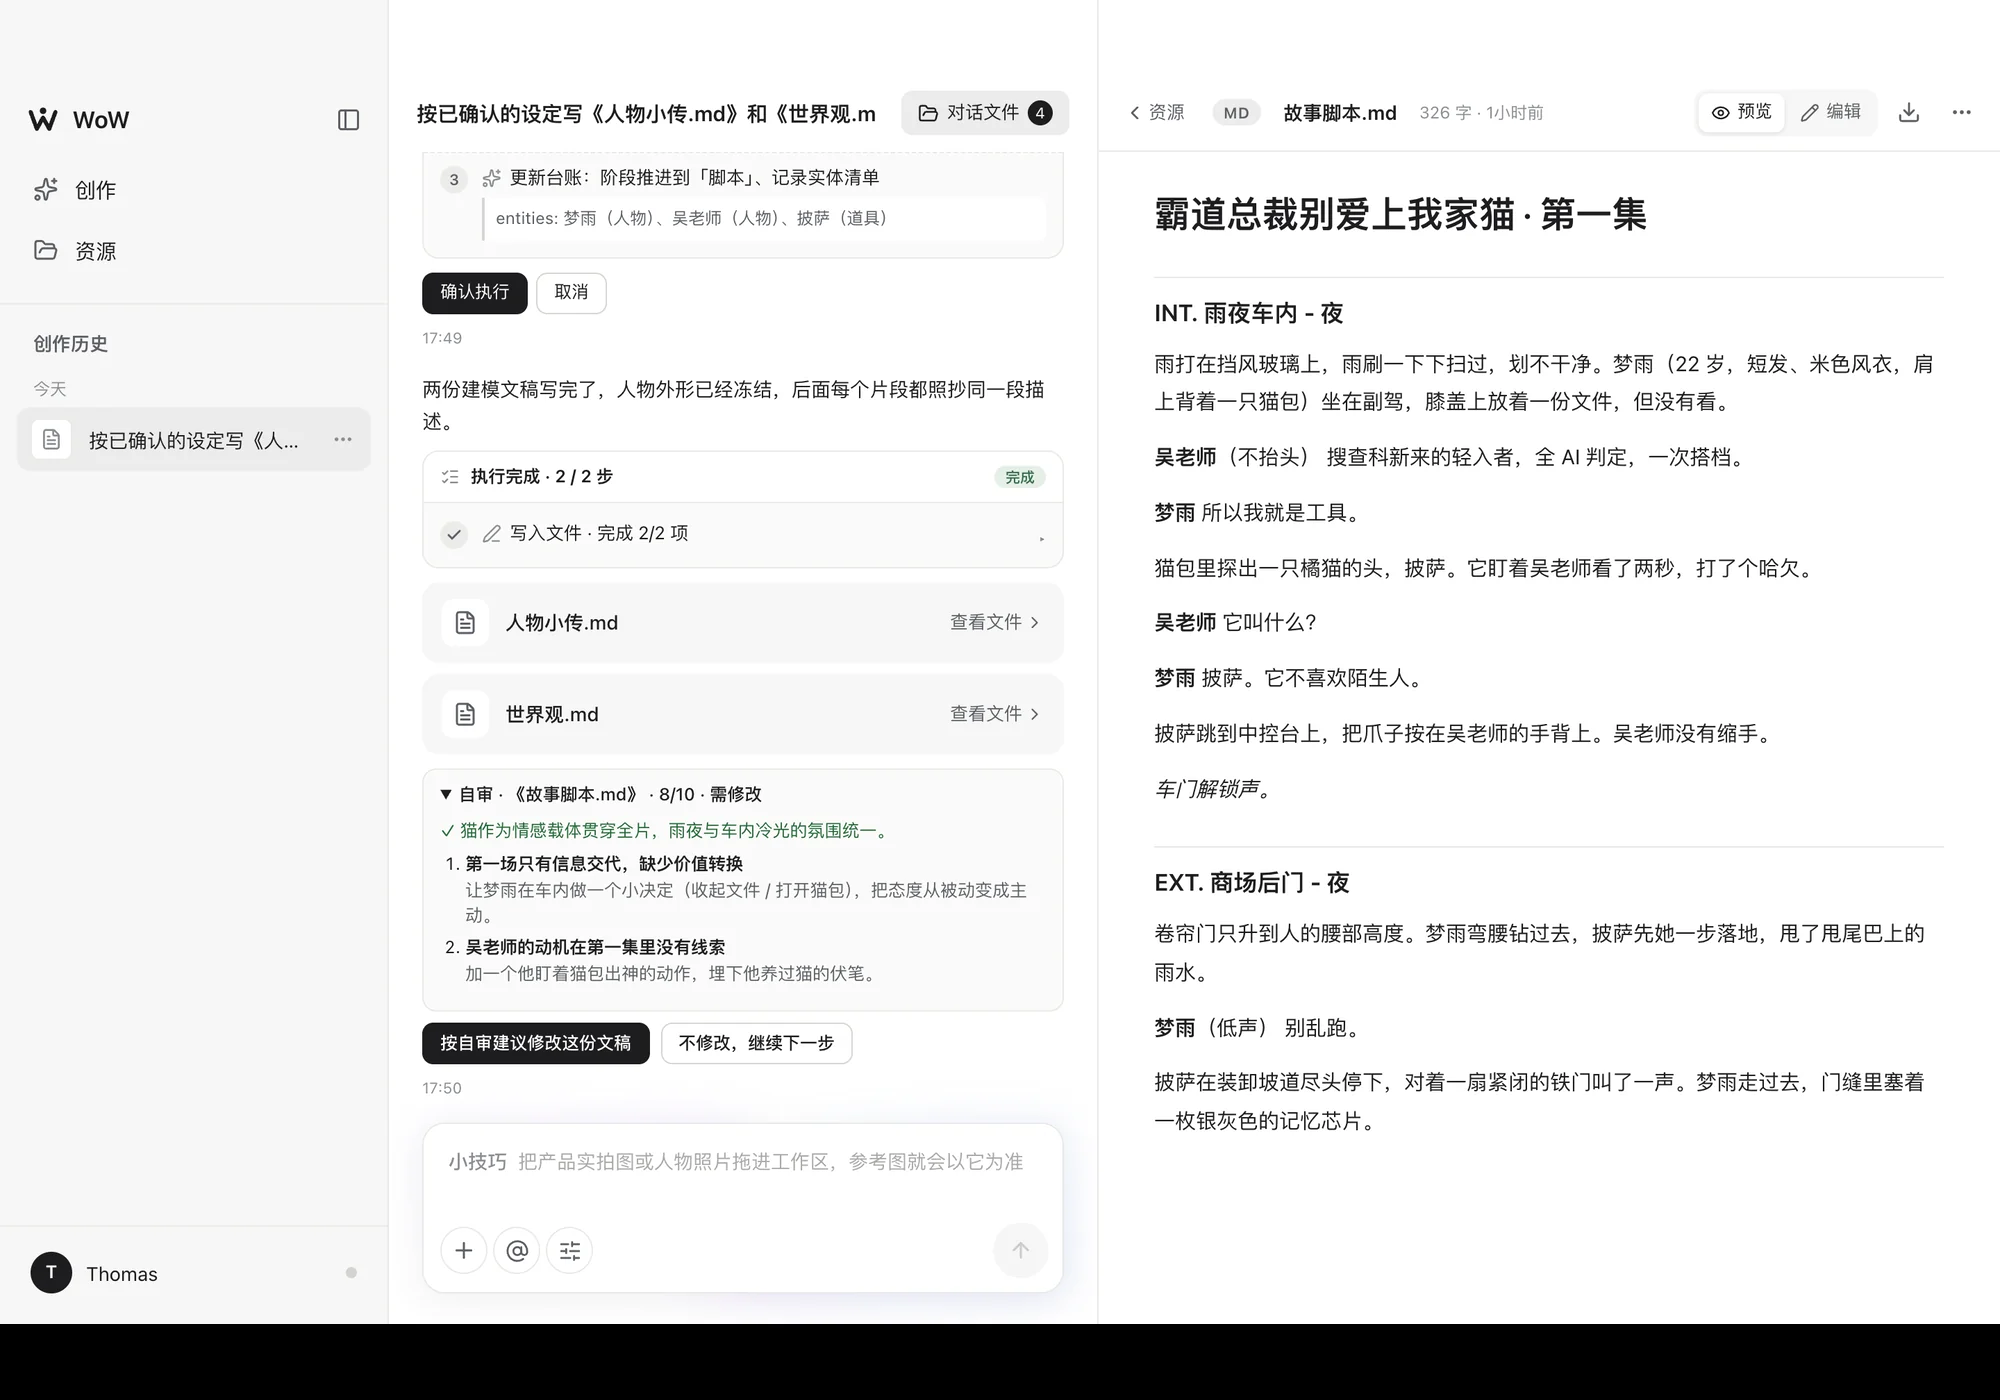Click the 完成 status badge
The height and width of the screenshot is (1400, 2000).
pyautogui.click(x=1020, y=477)
